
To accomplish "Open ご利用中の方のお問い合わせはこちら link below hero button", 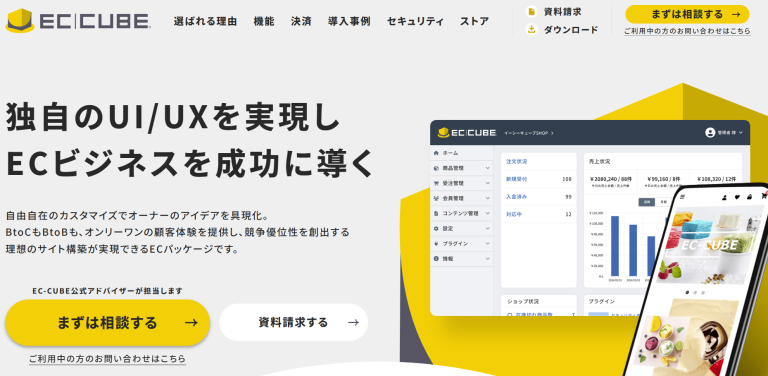I will click(107, 359).
